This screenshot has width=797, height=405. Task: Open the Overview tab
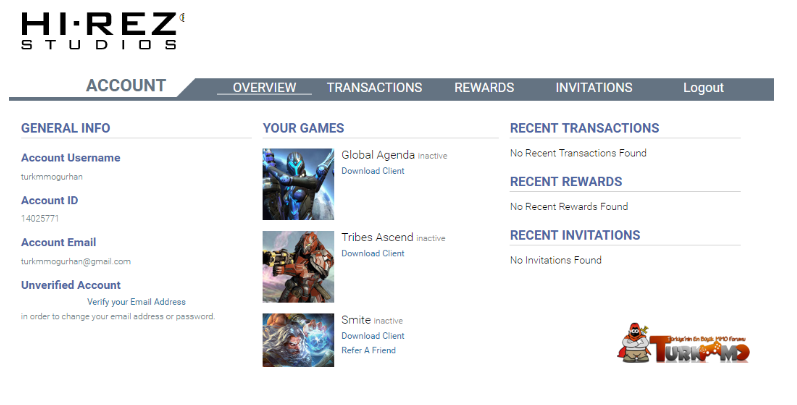264,87
